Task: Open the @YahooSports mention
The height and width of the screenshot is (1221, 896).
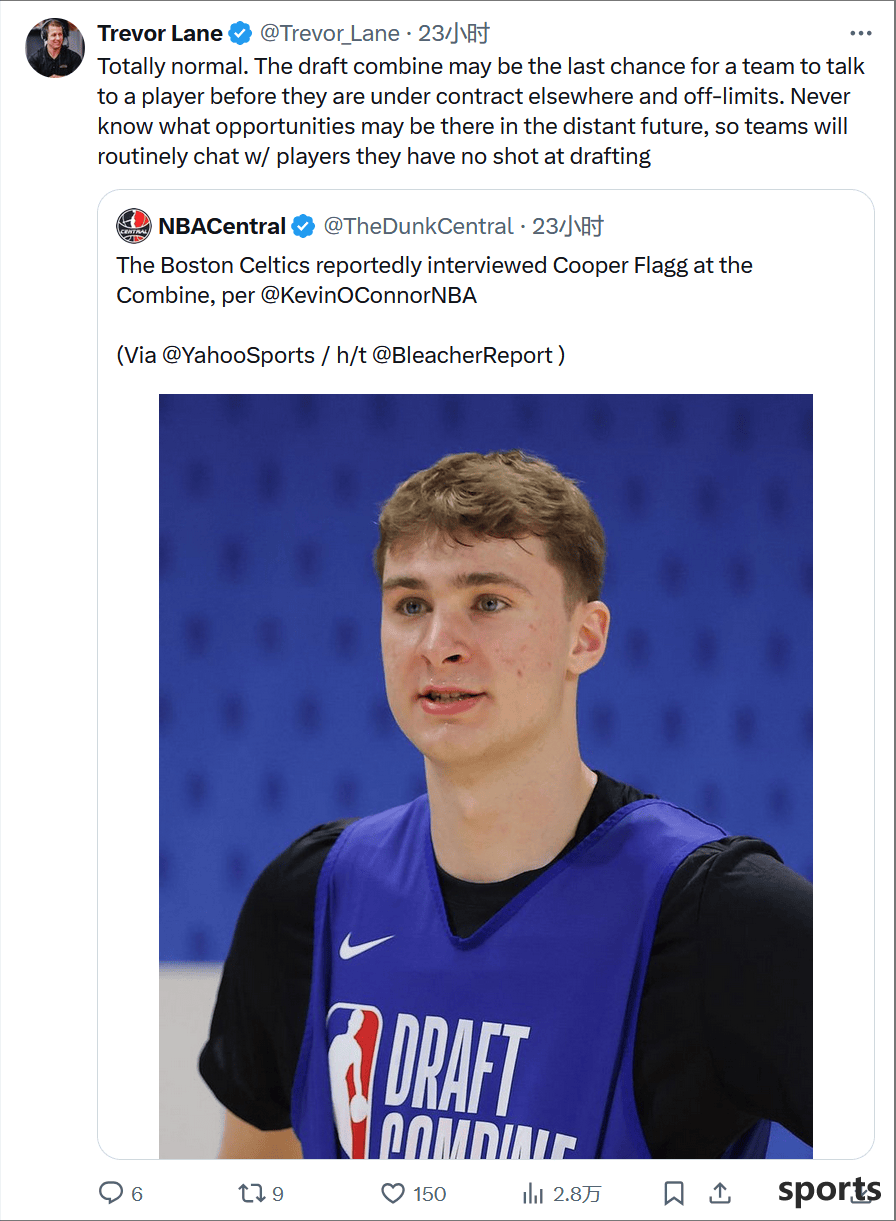Action: tap(238, 355)
